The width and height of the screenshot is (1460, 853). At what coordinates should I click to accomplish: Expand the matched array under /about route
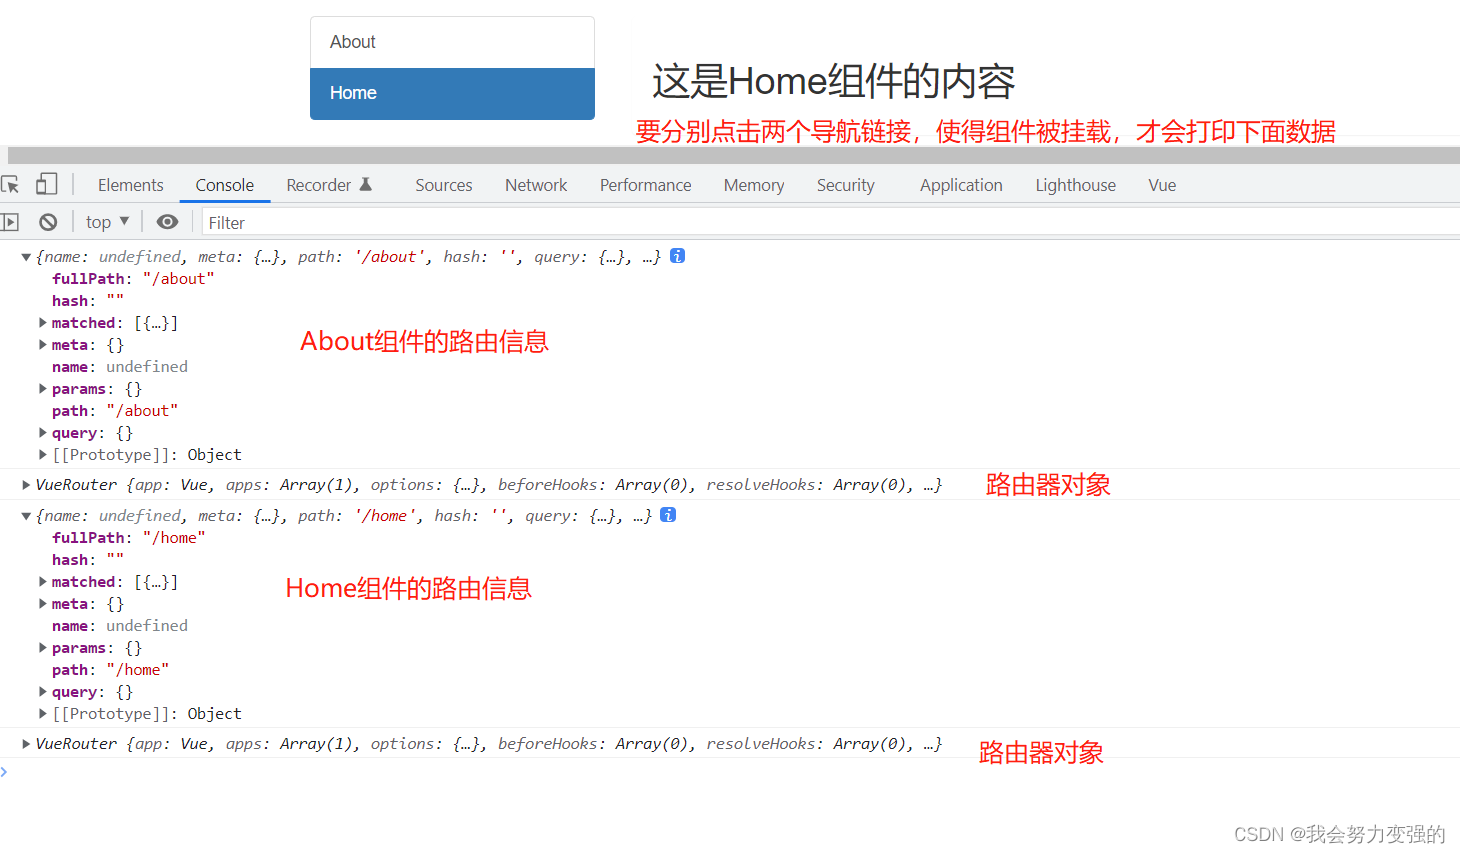(42, 322)
